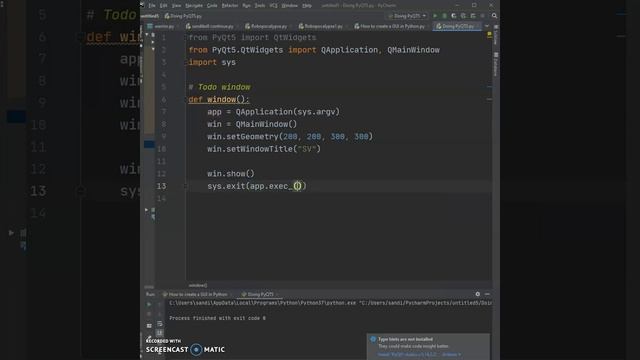Click the window() breadcrumb below editor

198,285
